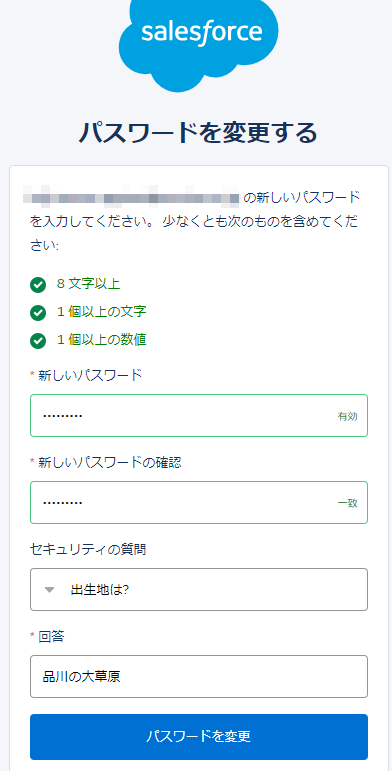Open the セキュリティの質問 select box
The height and width of the screenshot is (771, 392).
199,590
